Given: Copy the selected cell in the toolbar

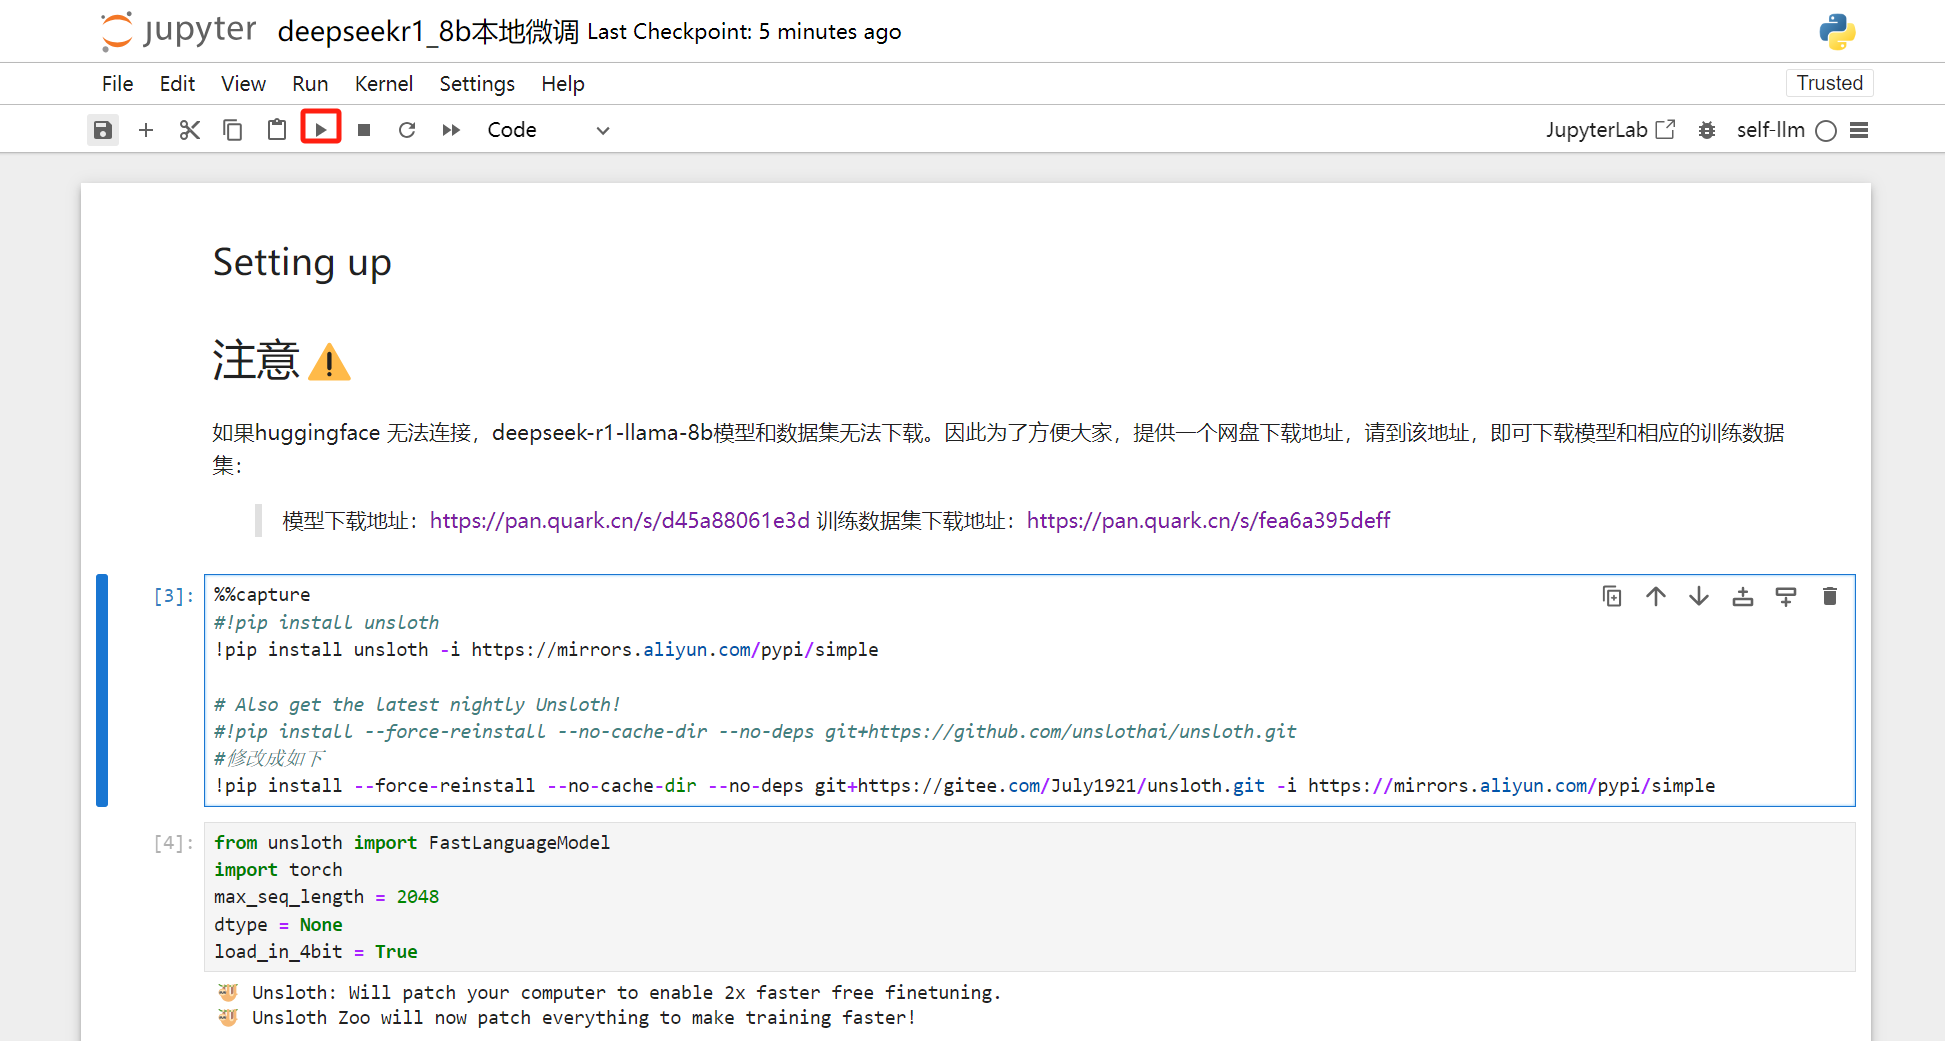Looking at the screenshot, I should [x=233, y=130].
